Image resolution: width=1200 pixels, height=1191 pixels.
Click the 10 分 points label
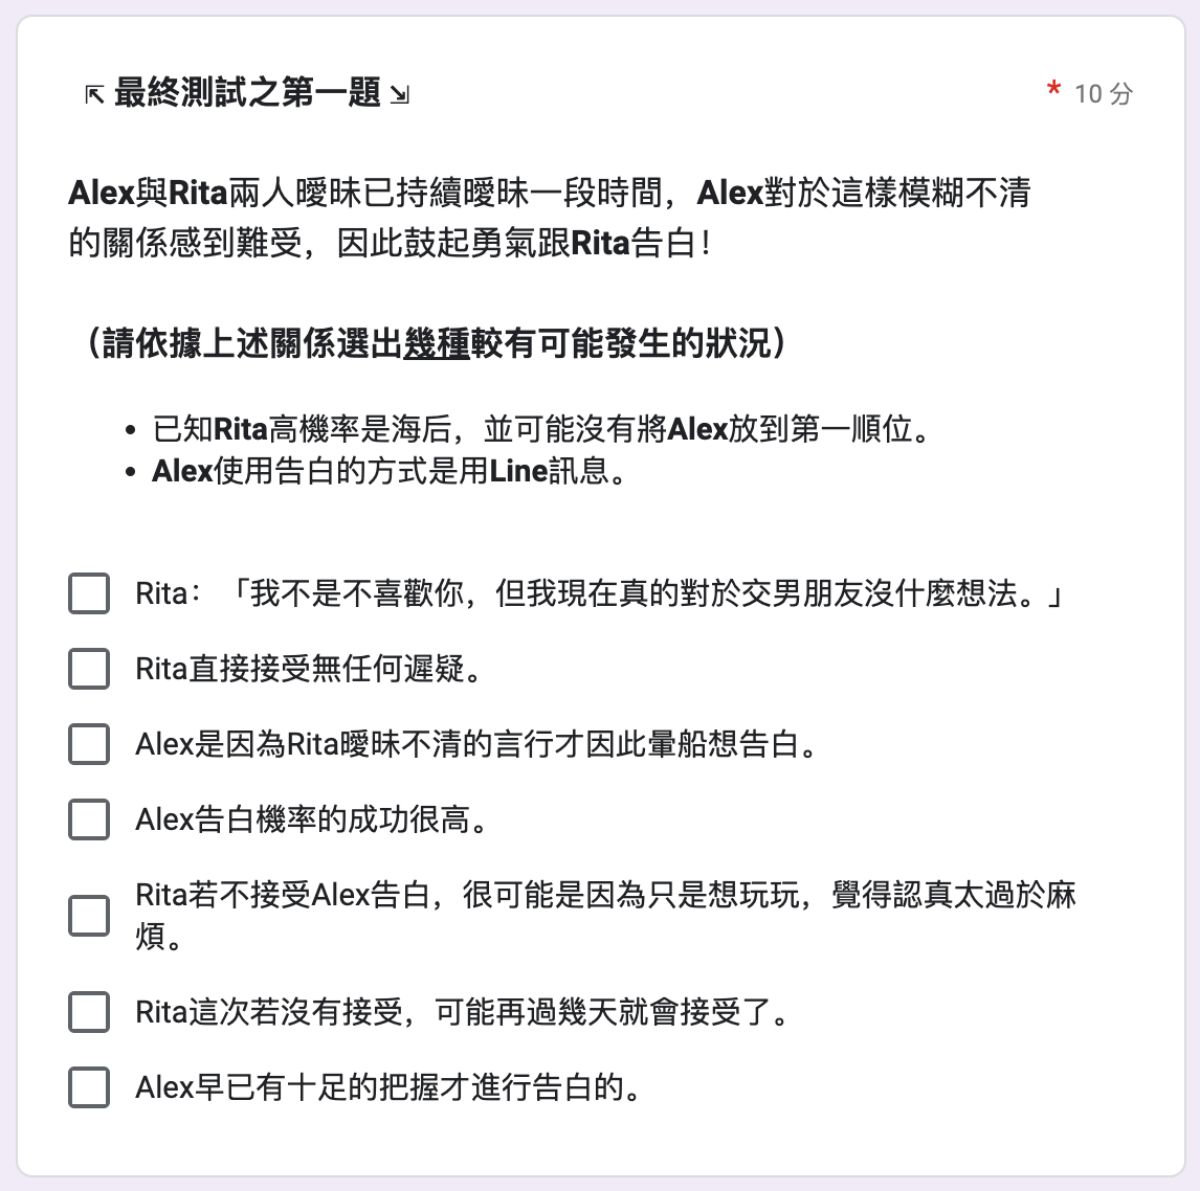[x=1103, y=94]
